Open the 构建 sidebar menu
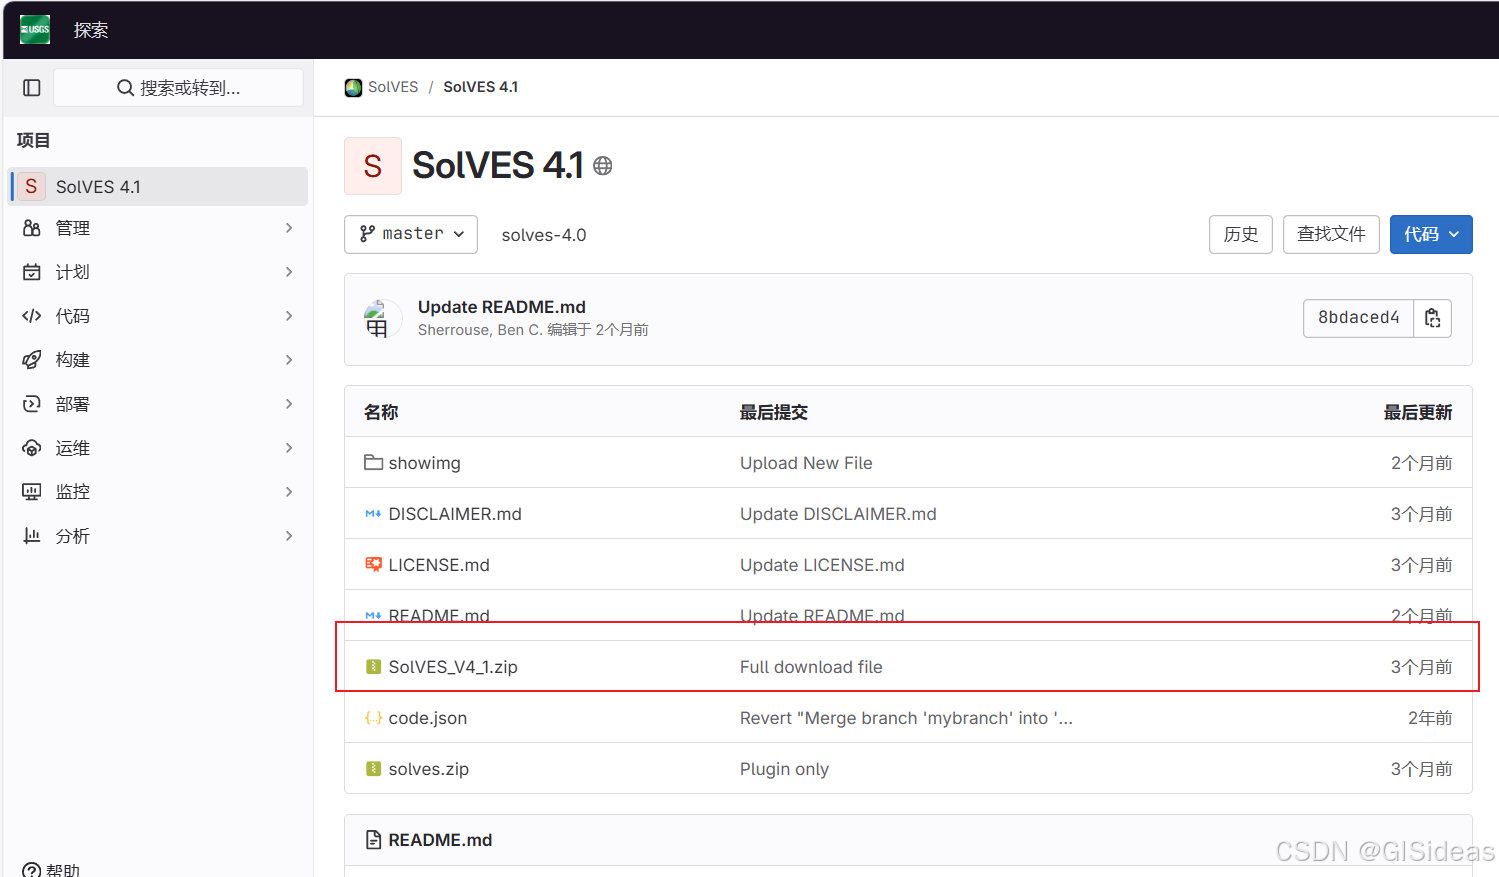The width and height of the screenshot is (1499, 877). pyautogui.click(x=159, y=360)
